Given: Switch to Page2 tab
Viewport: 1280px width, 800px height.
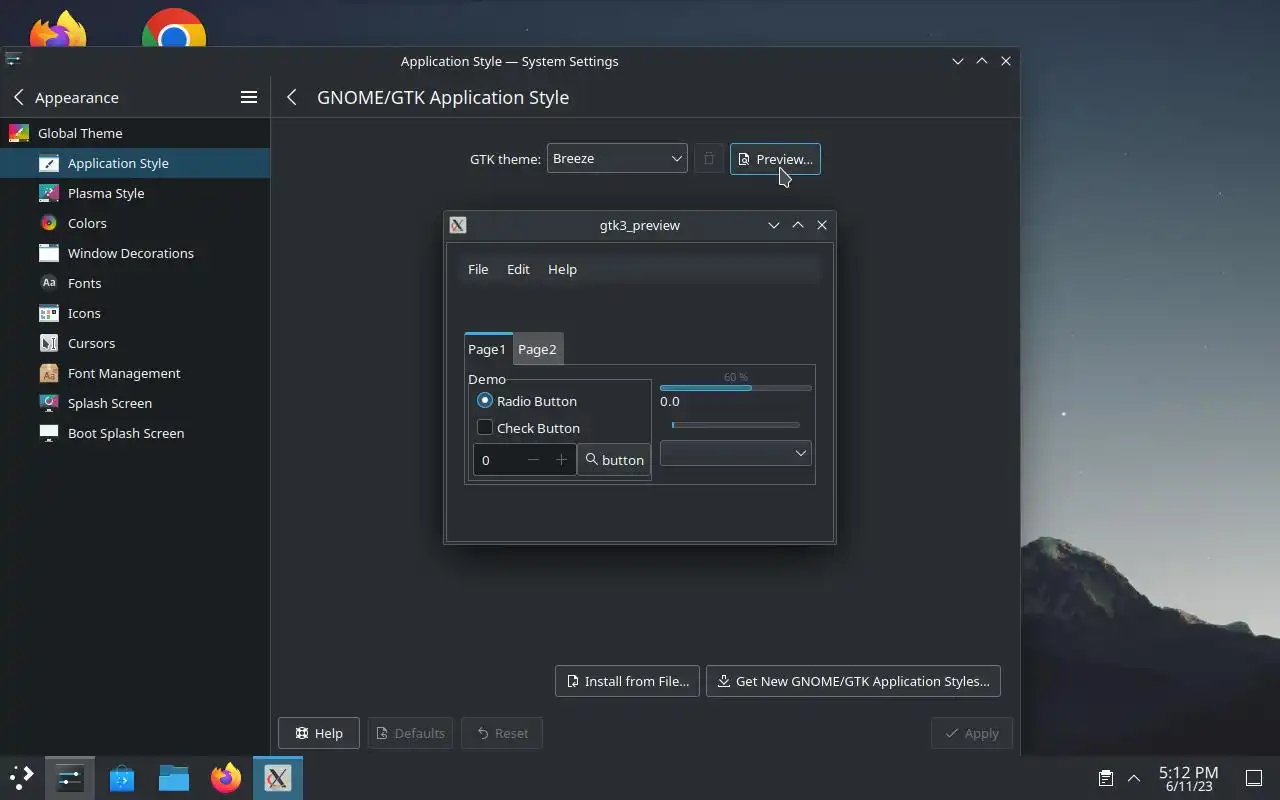Looking at the screenshot, I should point(538,349).
